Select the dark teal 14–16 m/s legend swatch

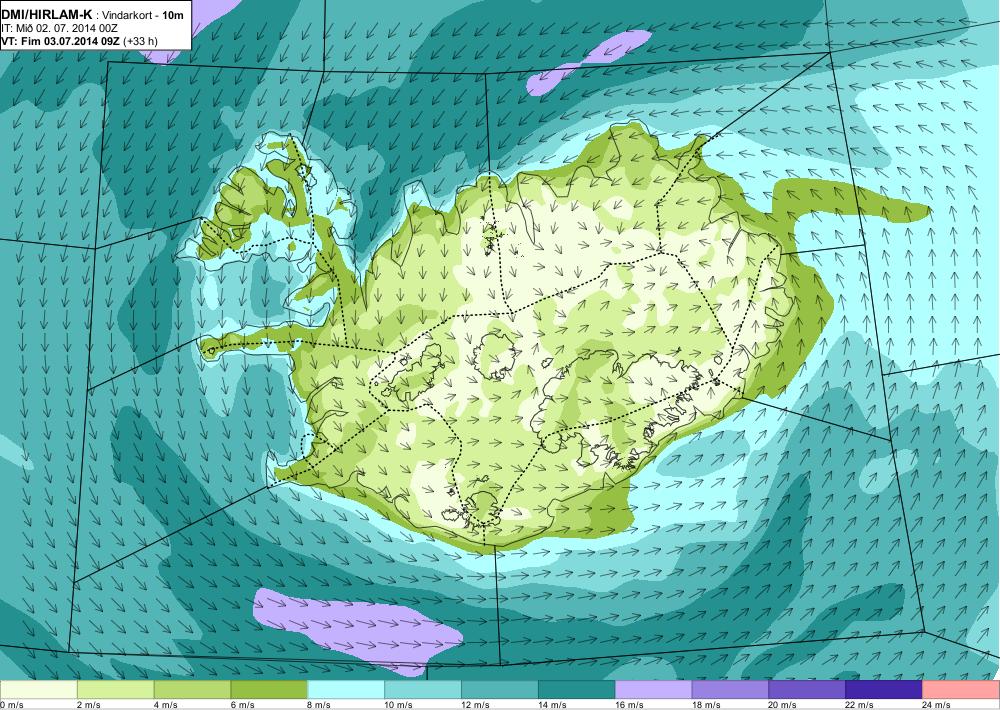tap(577, 690)
